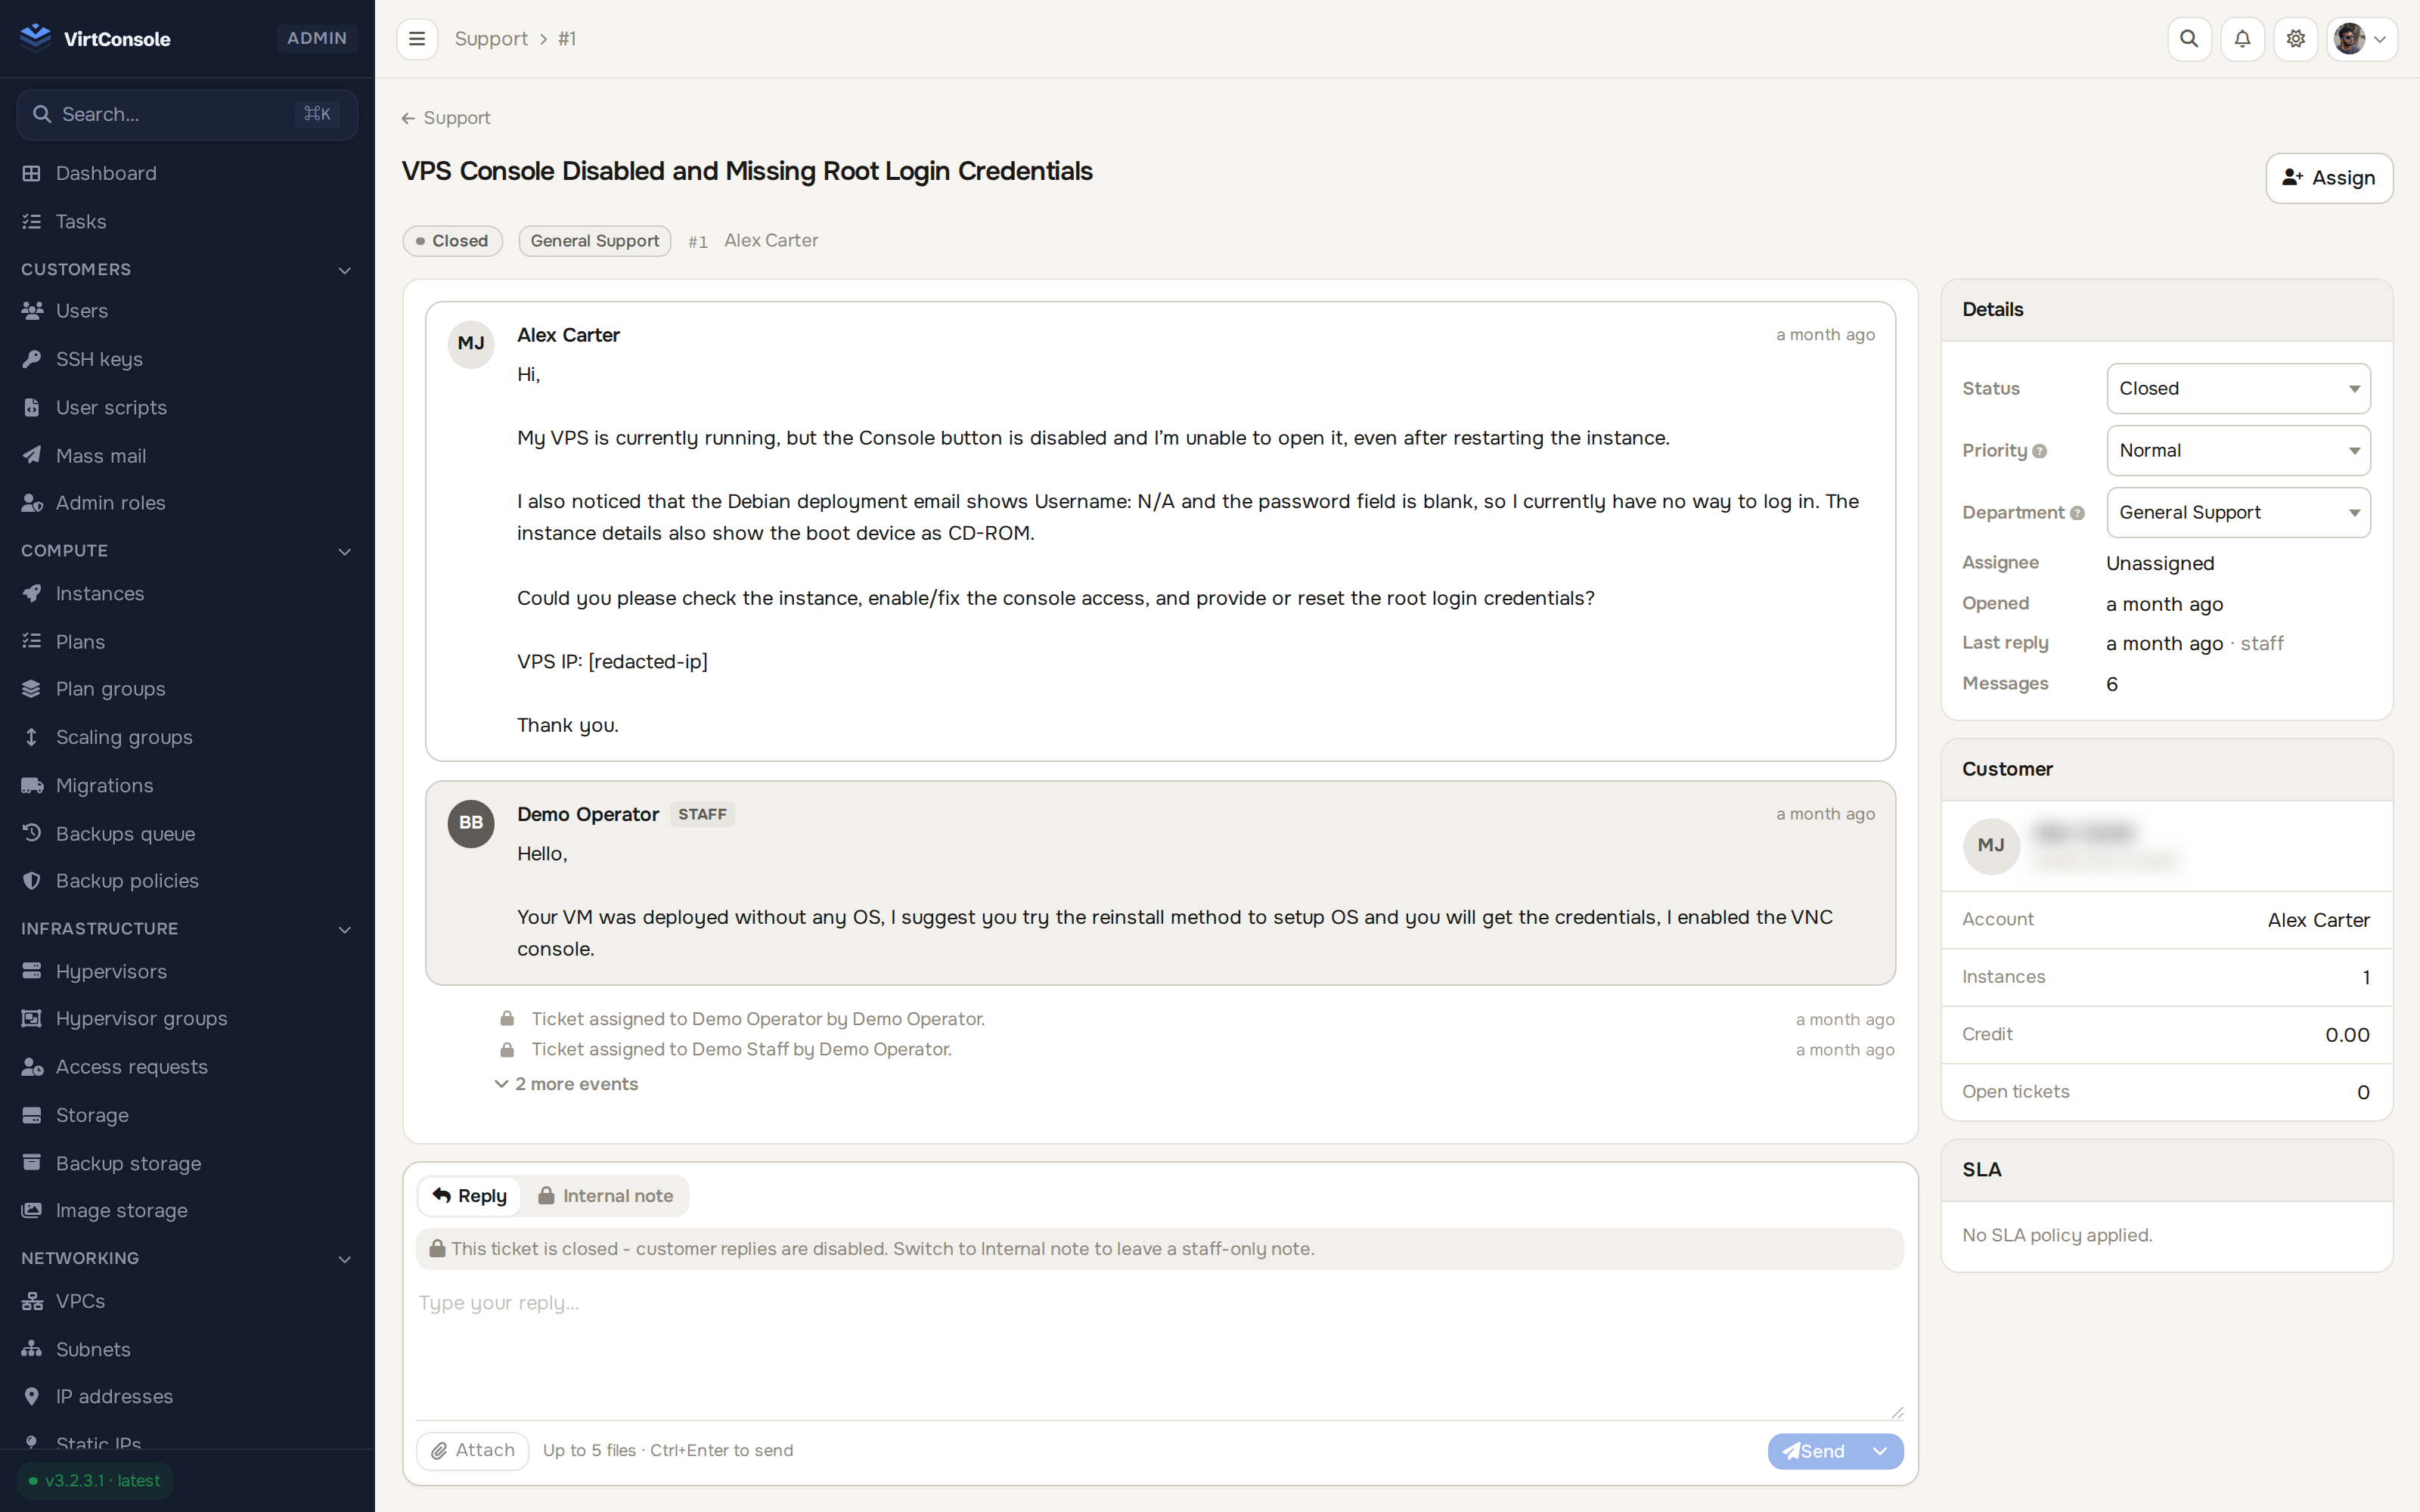The image size is (2420, 1512).
Task: Click the Assign button
Action: (2329, 178)
